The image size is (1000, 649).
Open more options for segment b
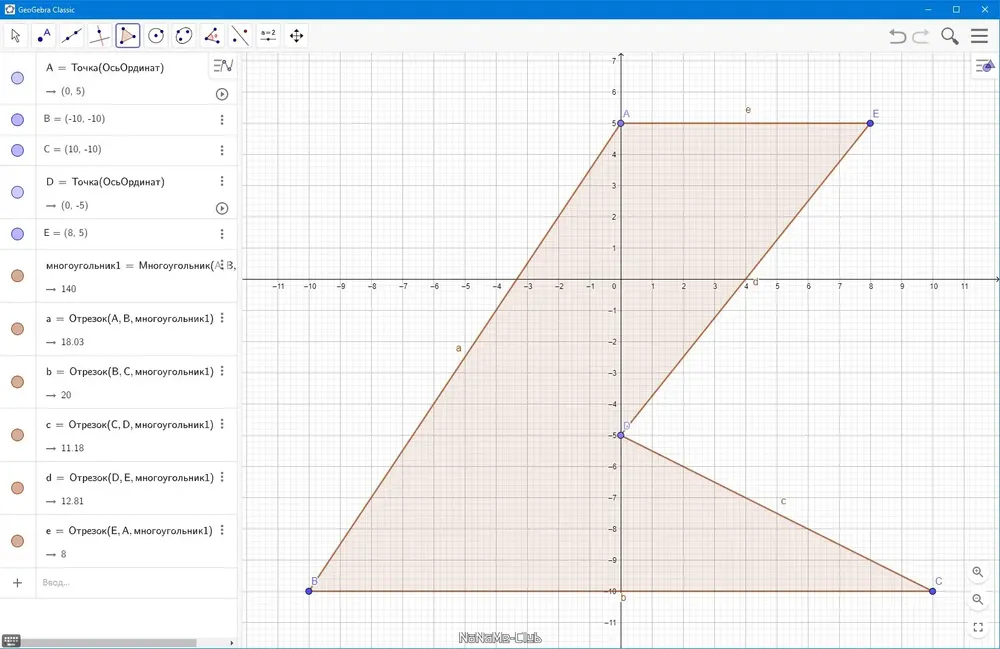point(222,370)
